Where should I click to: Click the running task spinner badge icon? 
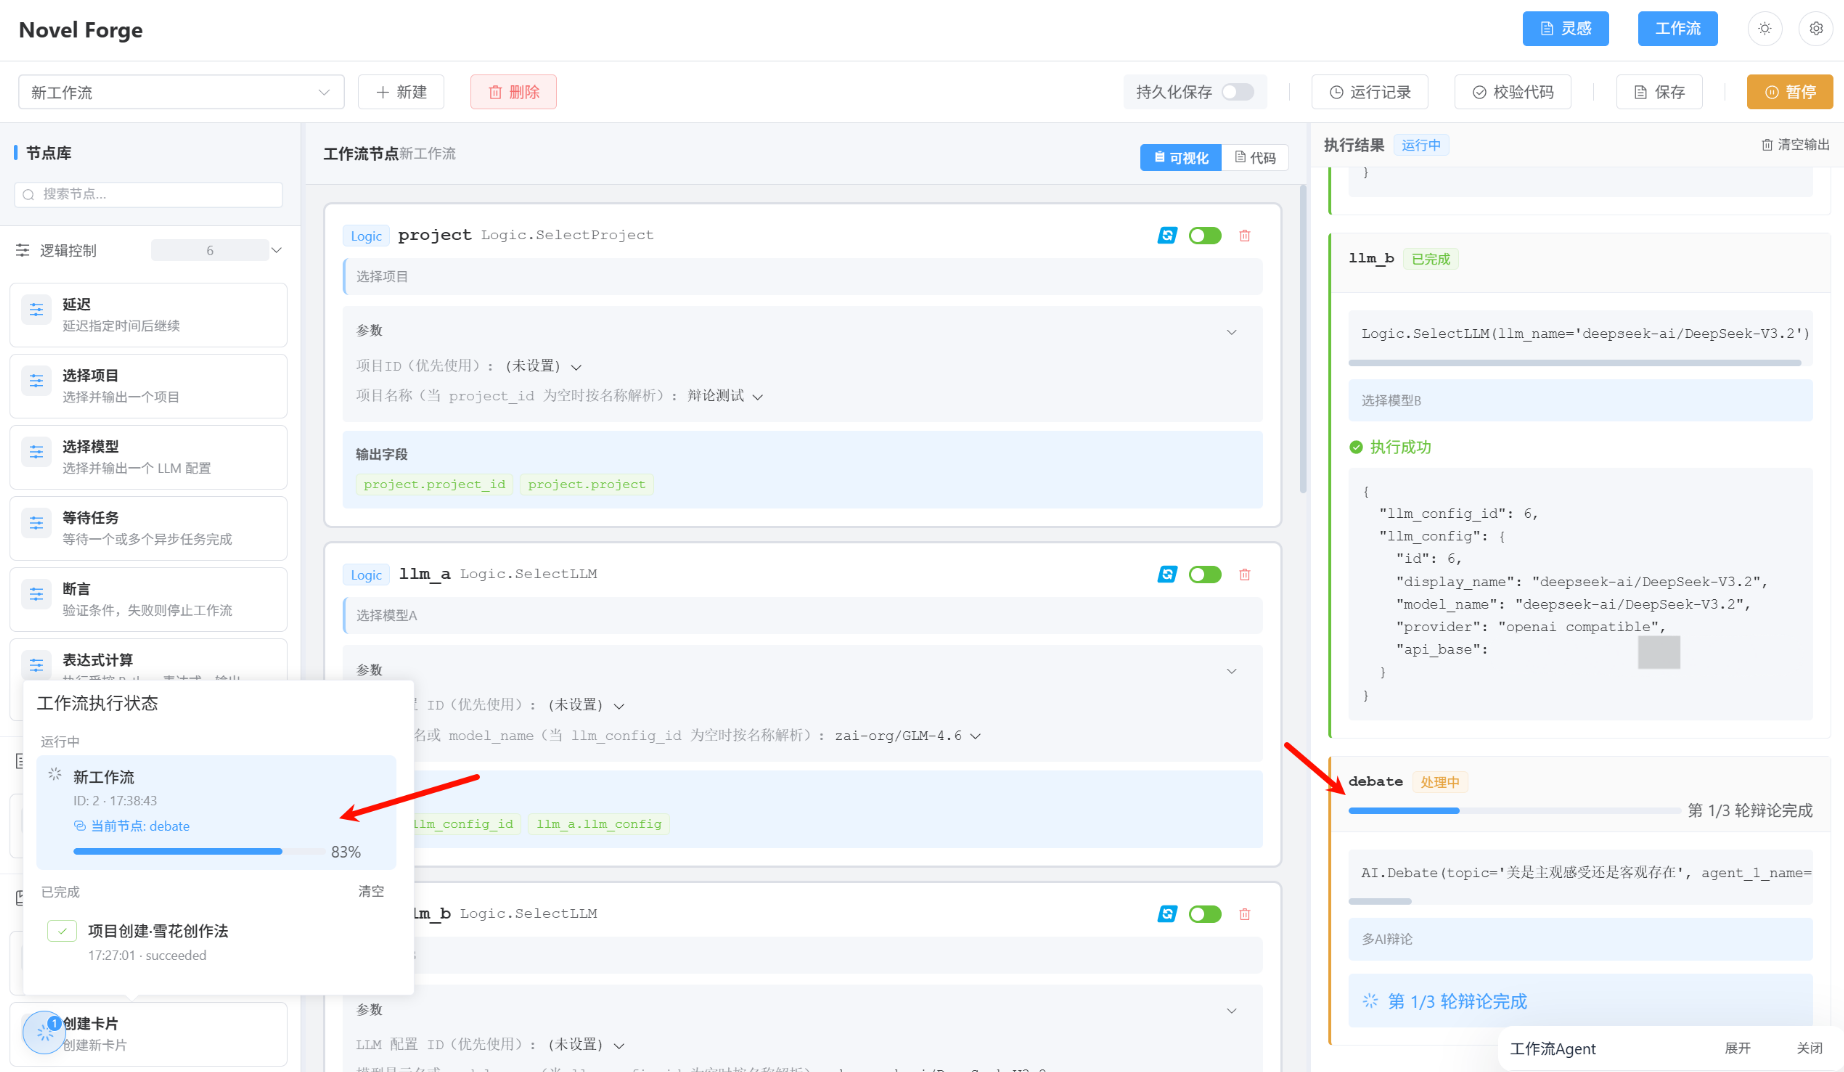pyautogui.click(x=43, y=1032)
